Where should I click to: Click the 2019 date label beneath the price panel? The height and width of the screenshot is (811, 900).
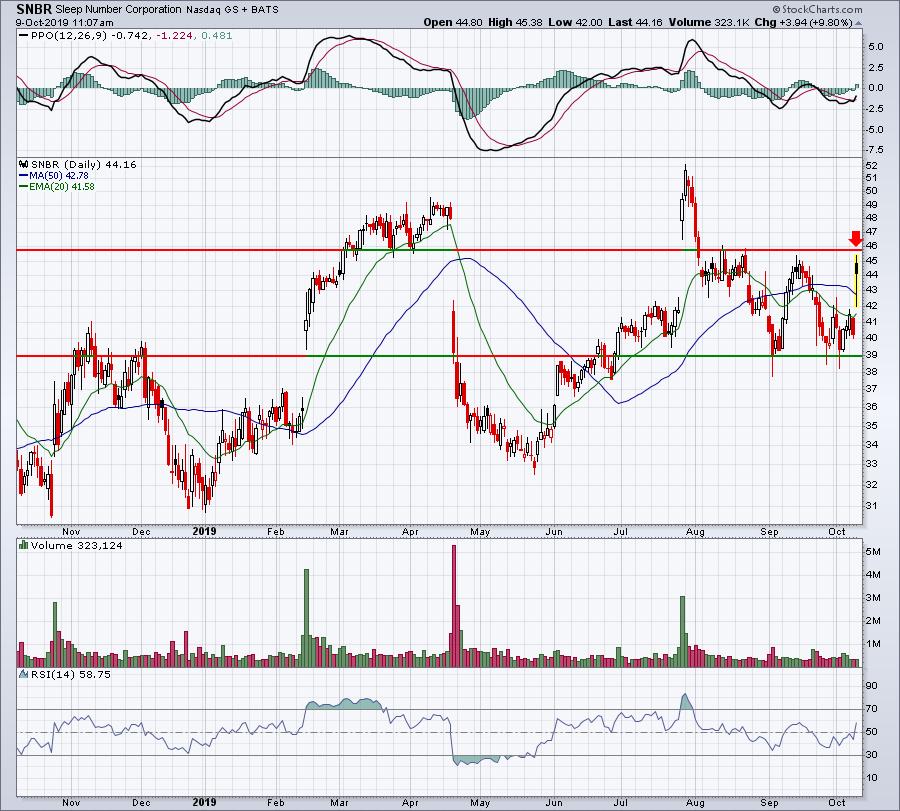(204, 531)
